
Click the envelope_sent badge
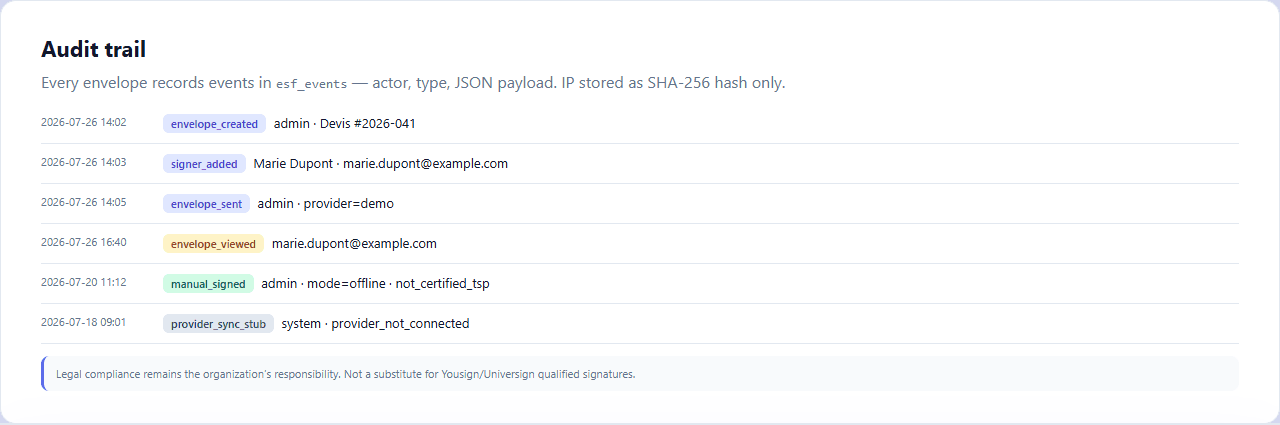click(x=206, y=204)
